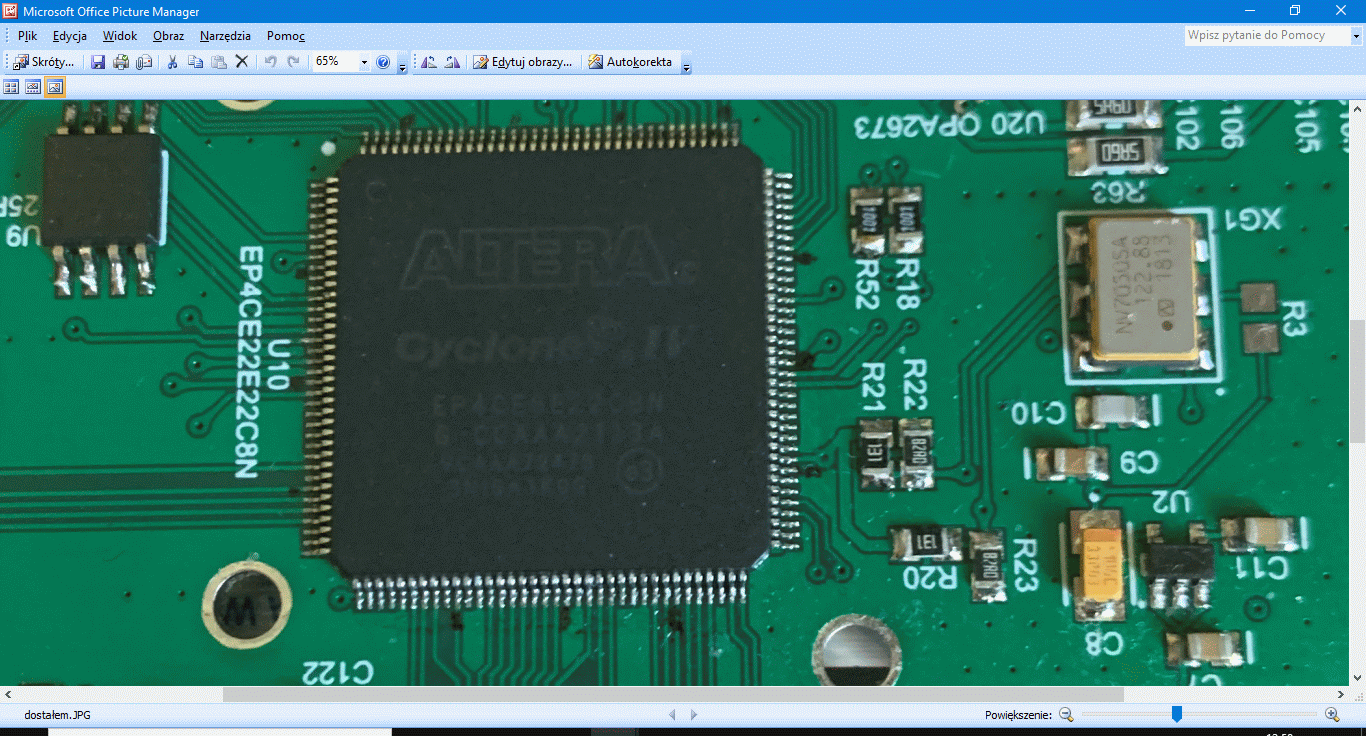The width and height of the screenshot is (1366, 736).
Task: Click the Print icon
Action: point(121,62)
